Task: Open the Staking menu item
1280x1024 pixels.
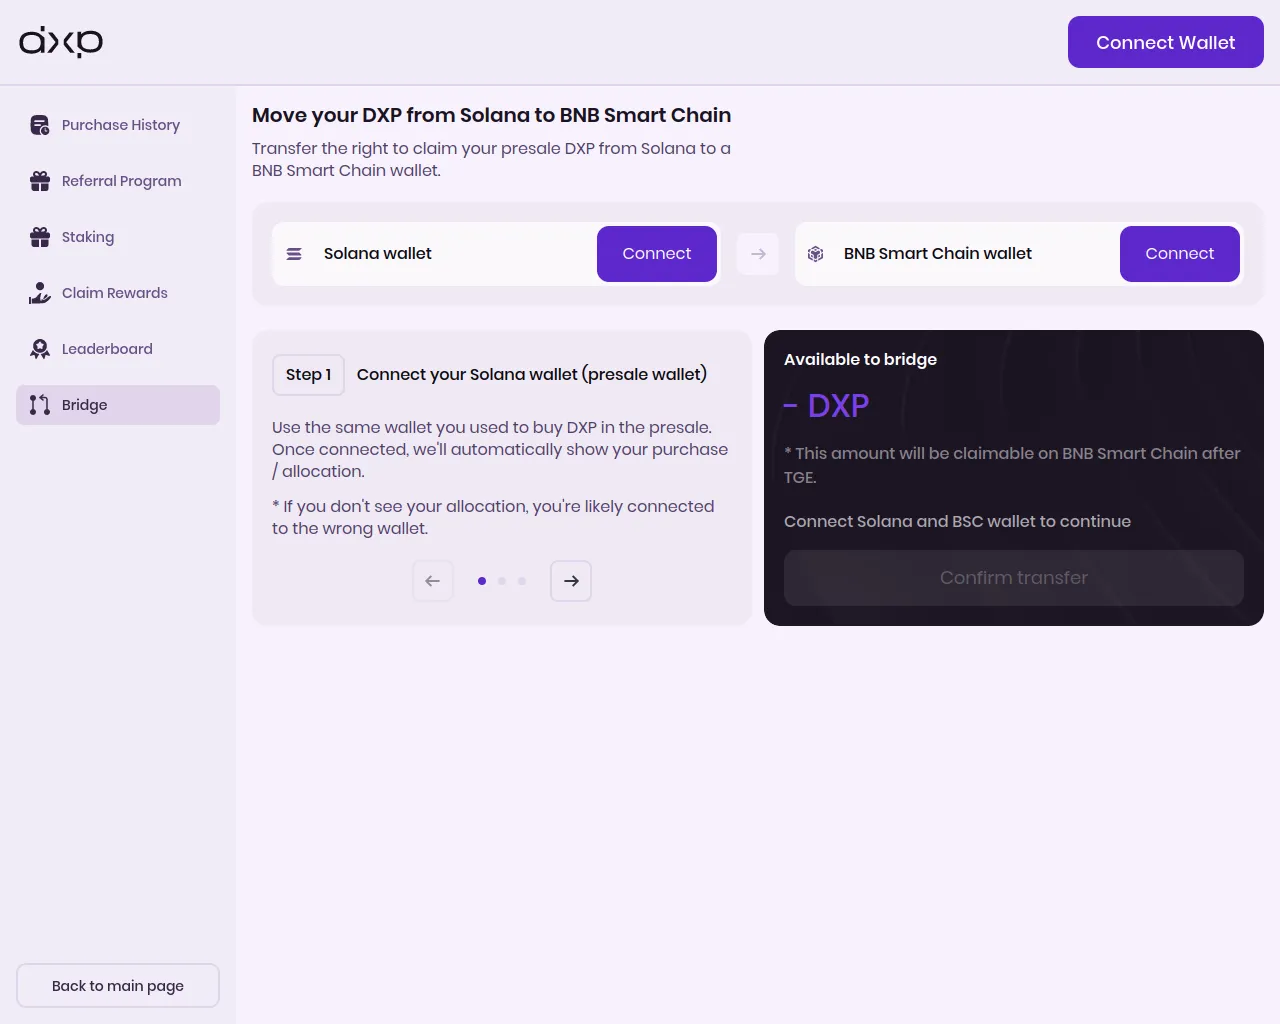Action: pos(88,237)
